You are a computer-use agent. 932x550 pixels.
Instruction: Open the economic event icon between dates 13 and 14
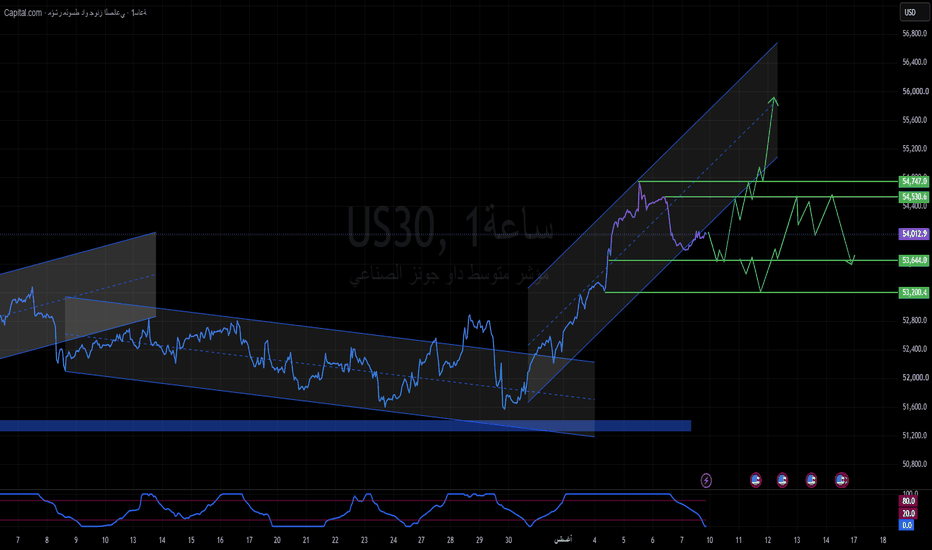coord(811,480)
